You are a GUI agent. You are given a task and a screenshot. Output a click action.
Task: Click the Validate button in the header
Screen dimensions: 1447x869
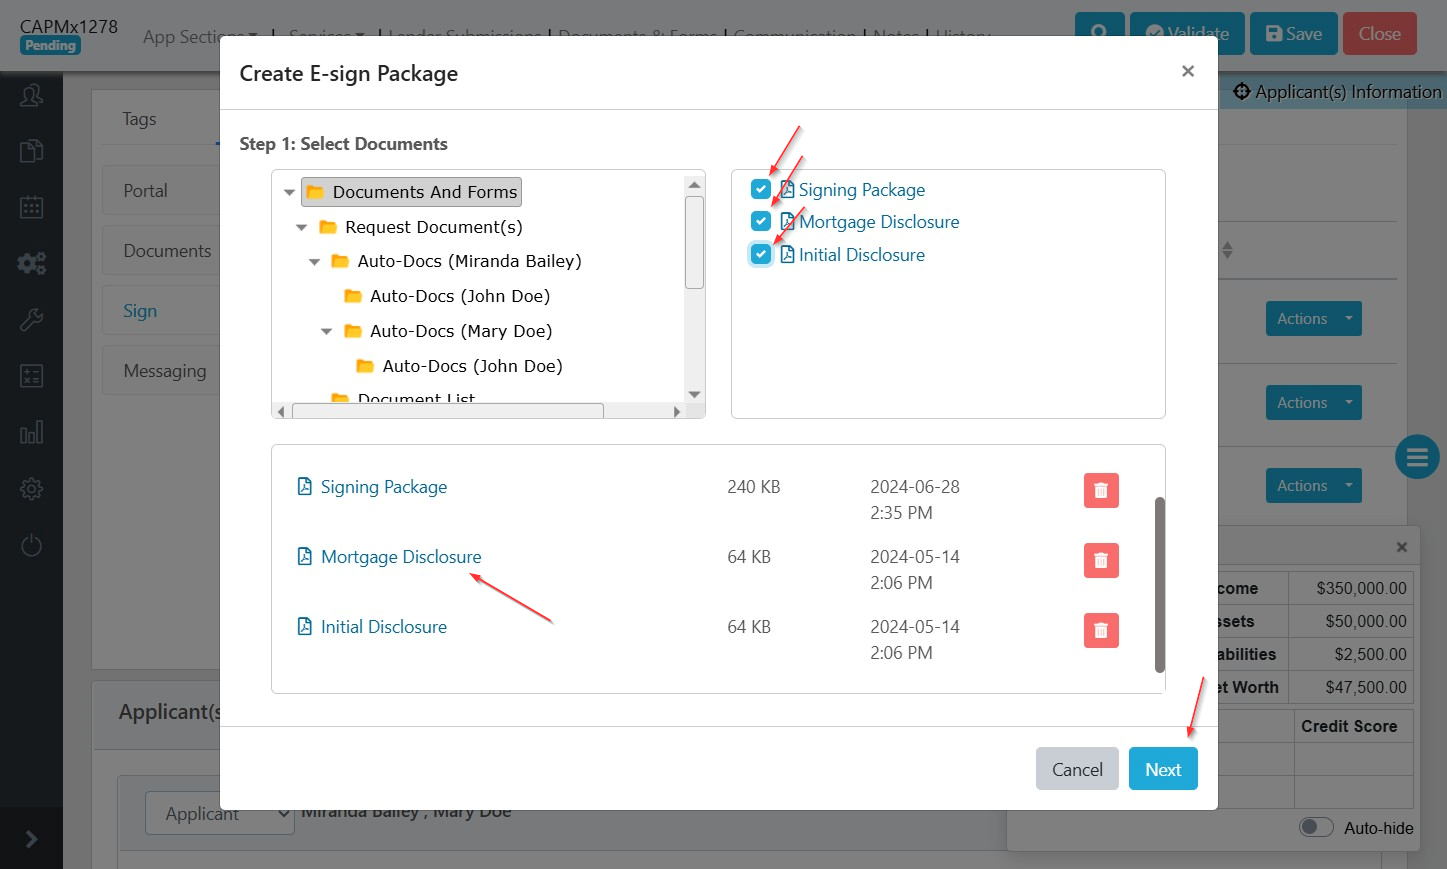coord(1188,34)
